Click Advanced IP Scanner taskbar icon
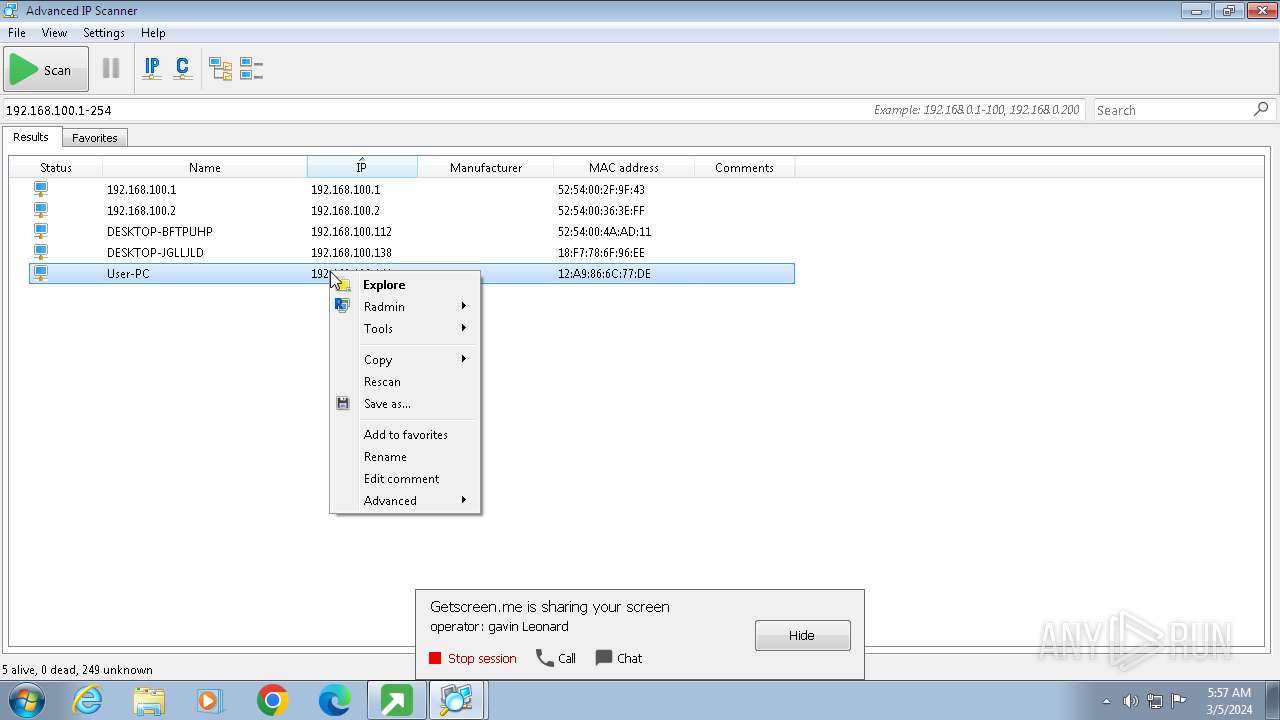Image resolution: width=1280 pixels, height=720 pixels. tap(457, 700)
